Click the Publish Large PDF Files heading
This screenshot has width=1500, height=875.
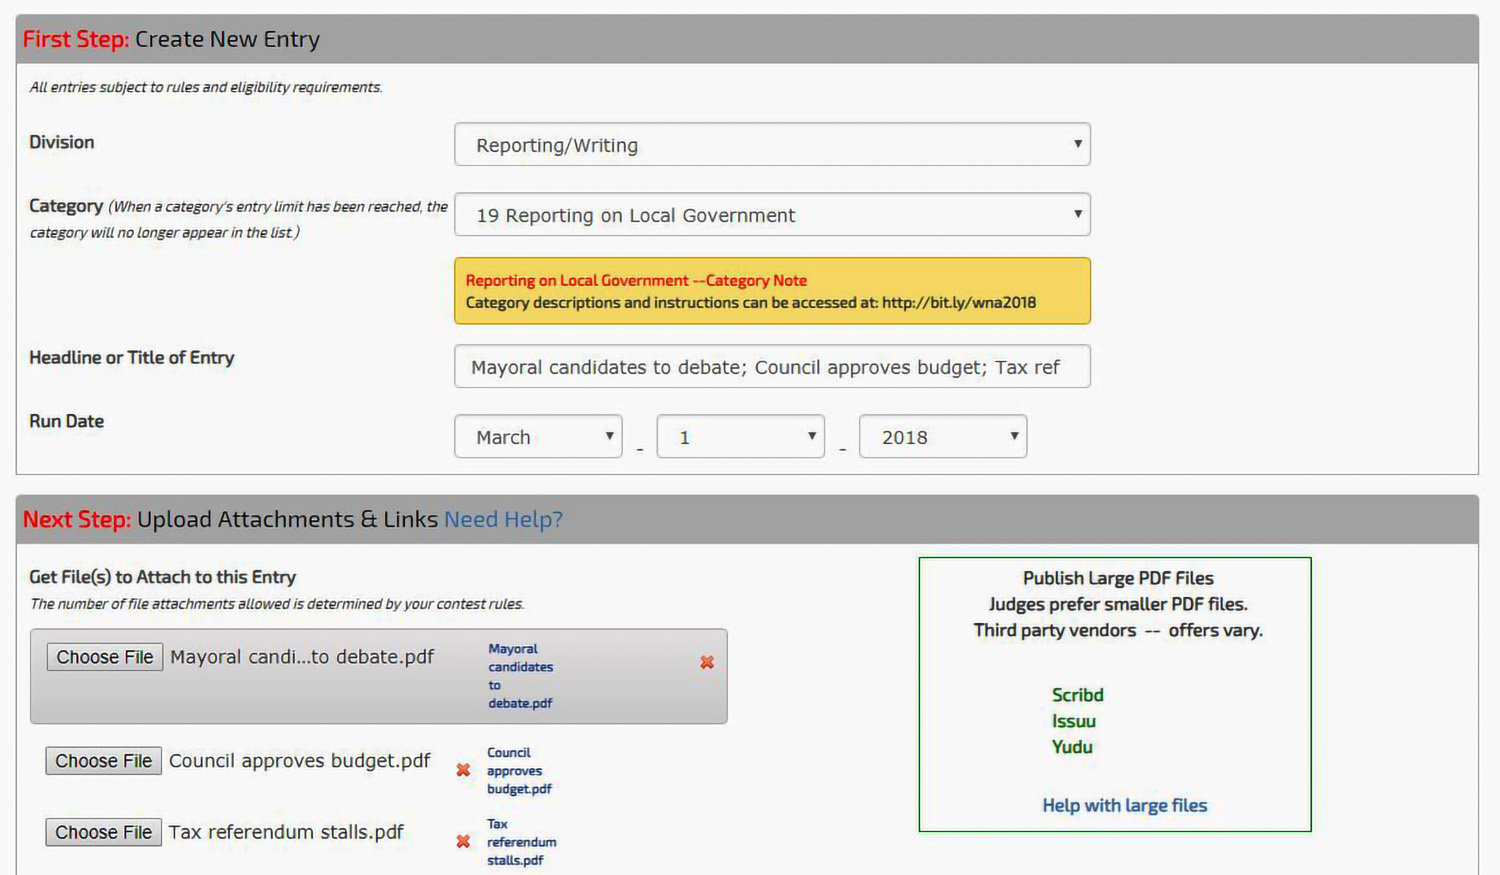(x=1118, y=578)
